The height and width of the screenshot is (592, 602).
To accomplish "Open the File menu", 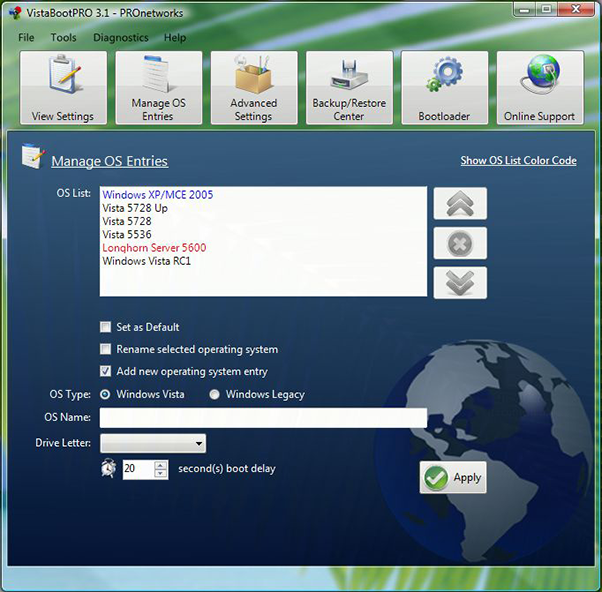I will (26, 38).
